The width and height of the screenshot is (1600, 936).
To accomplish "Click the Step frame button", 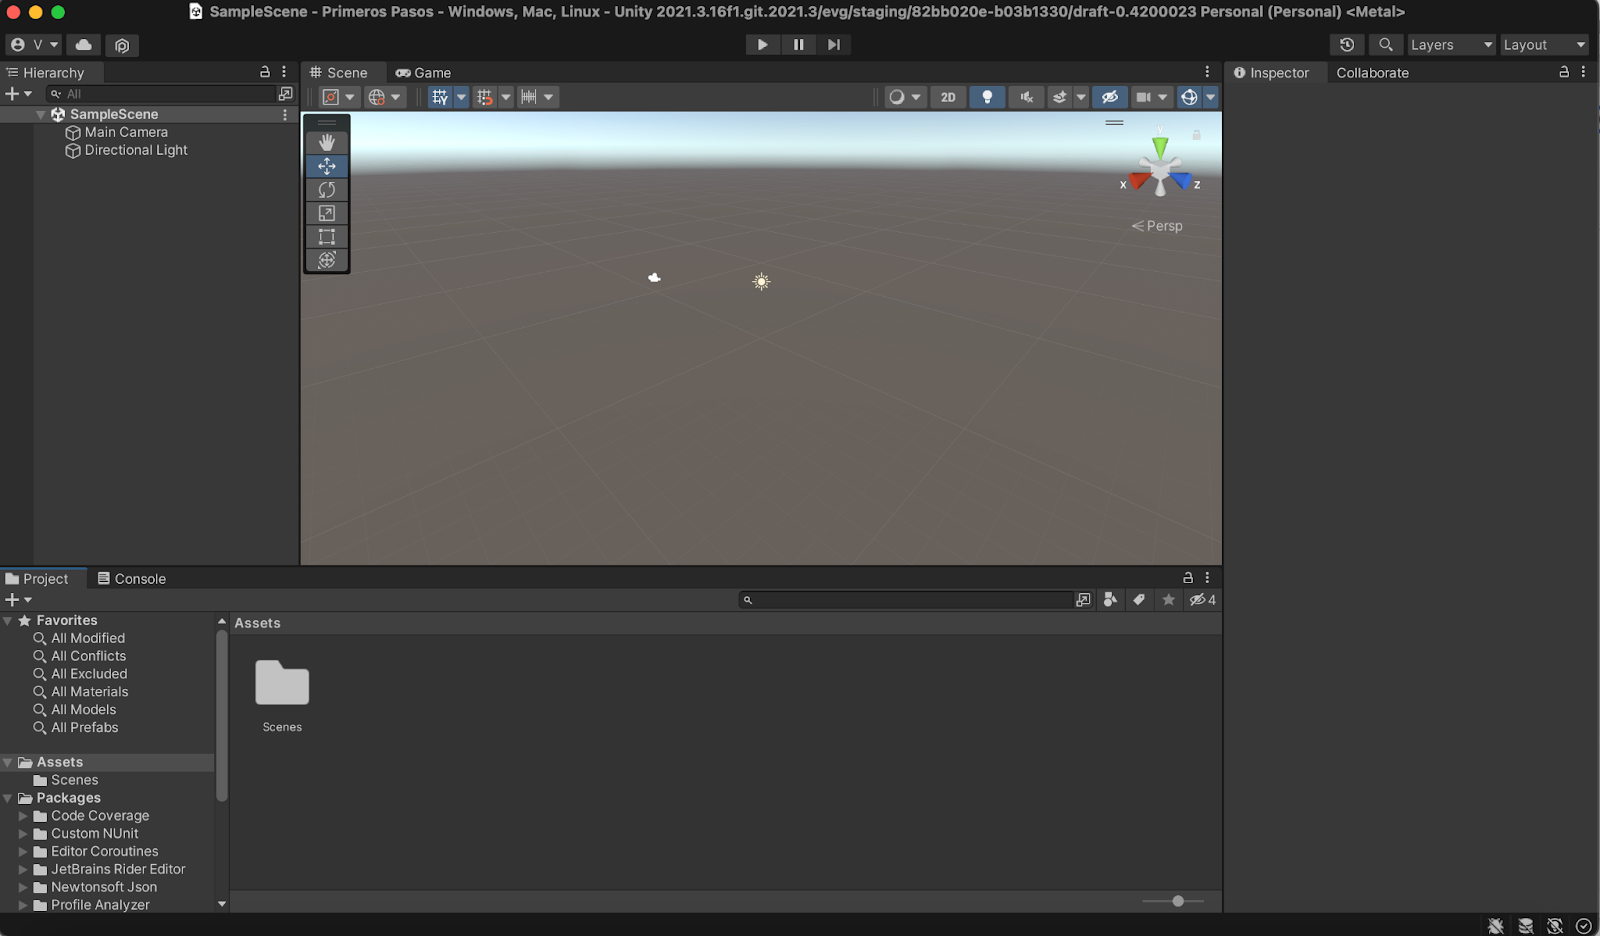I will pos(834,45).
